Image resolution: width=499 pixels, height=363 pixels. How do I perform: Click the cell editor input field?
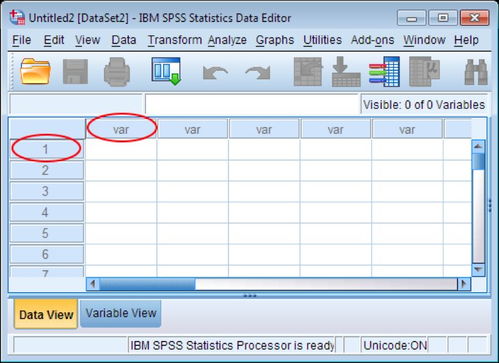pyautogui.click(x=252, y=104)
